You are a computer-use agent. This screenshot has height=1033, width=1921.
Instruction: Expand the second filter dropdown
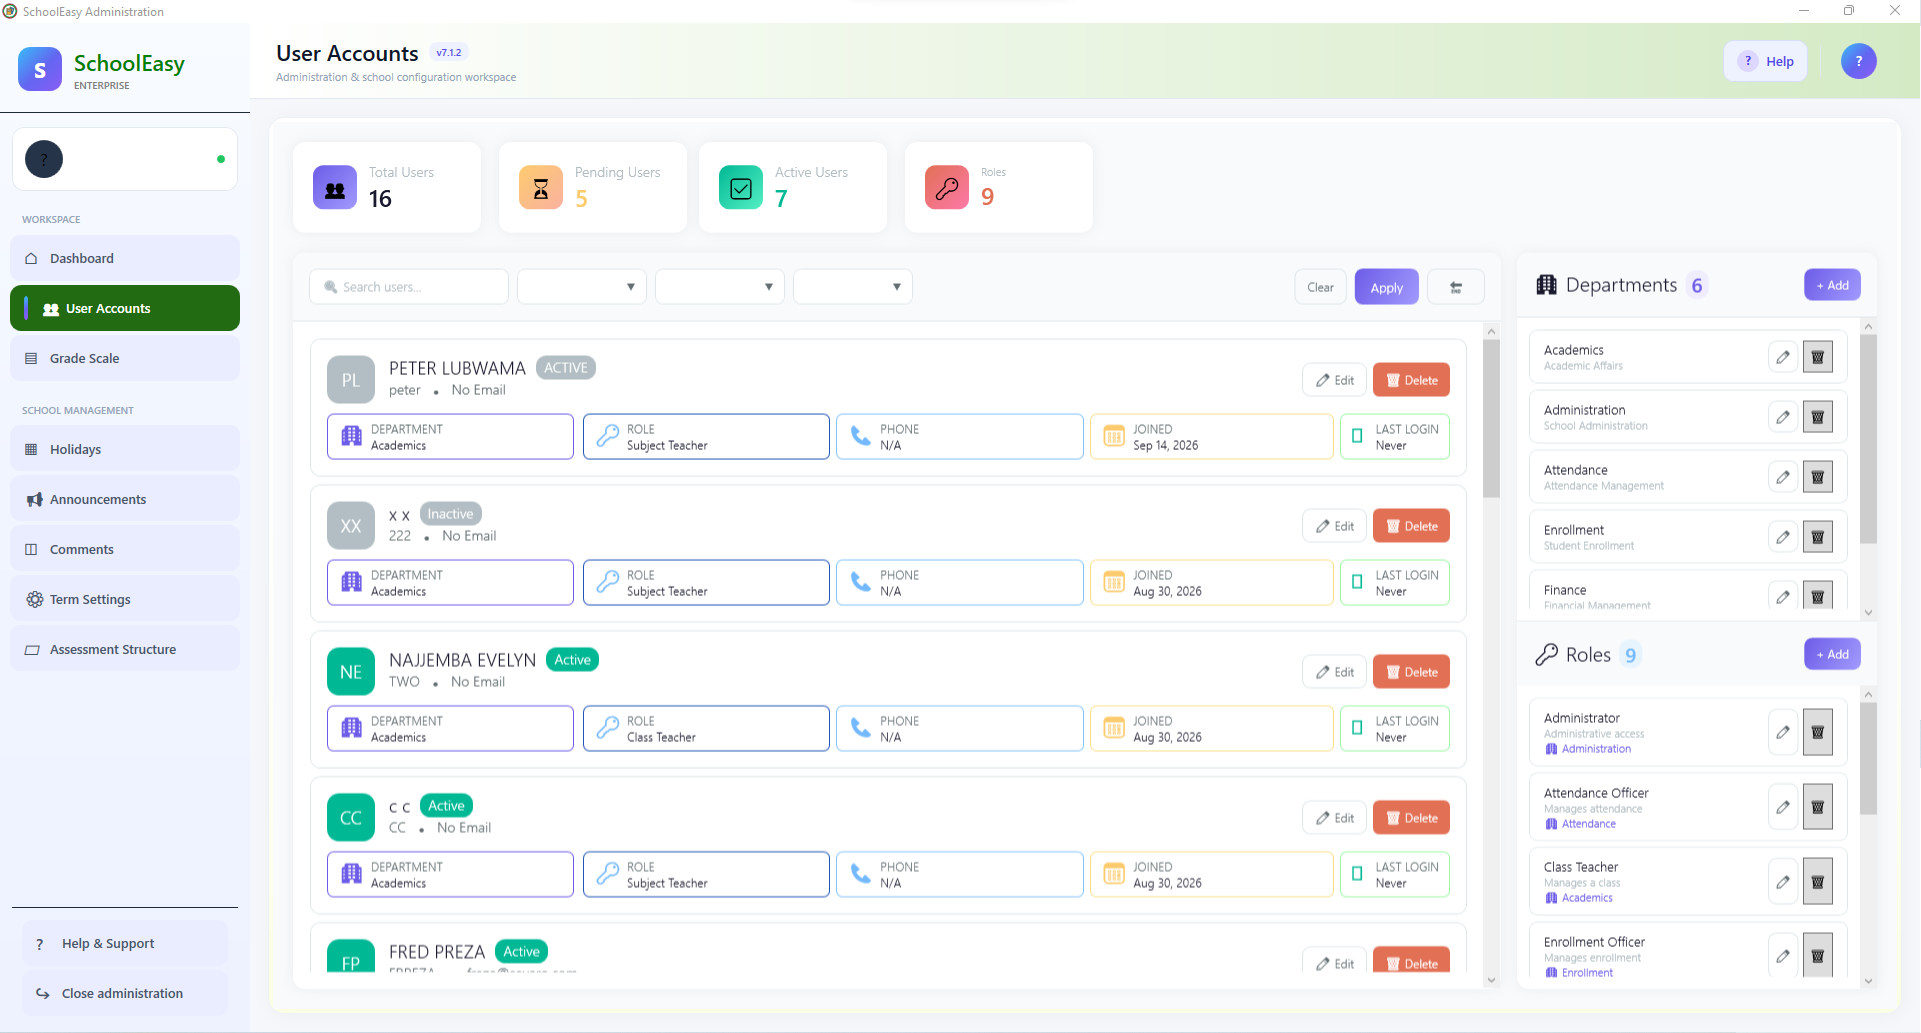click(x=720, y=287)
